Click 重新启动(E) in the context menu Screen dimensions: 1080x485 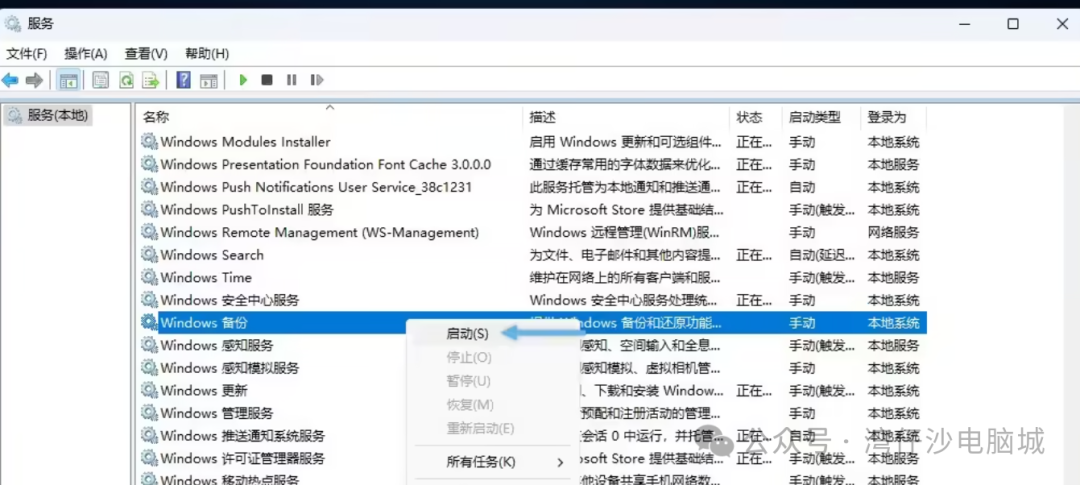point(480,428)
